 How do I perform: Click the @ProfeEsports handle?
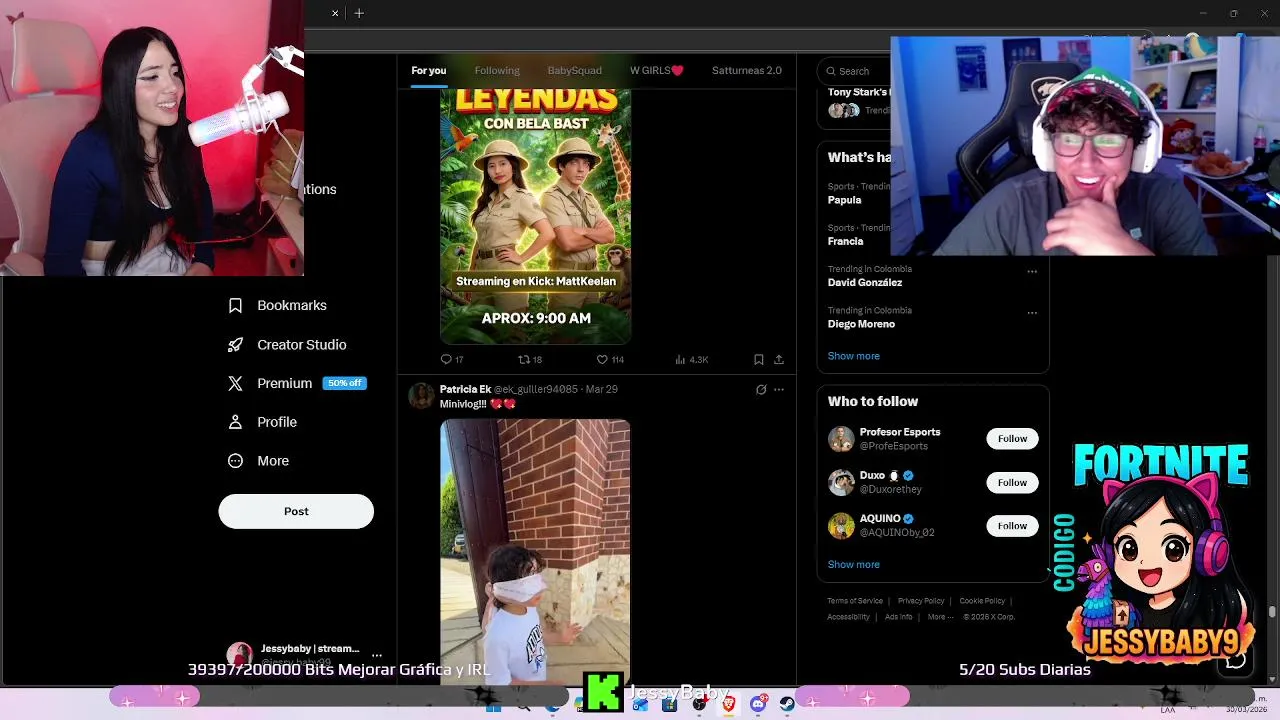click(x=894, y=446)
